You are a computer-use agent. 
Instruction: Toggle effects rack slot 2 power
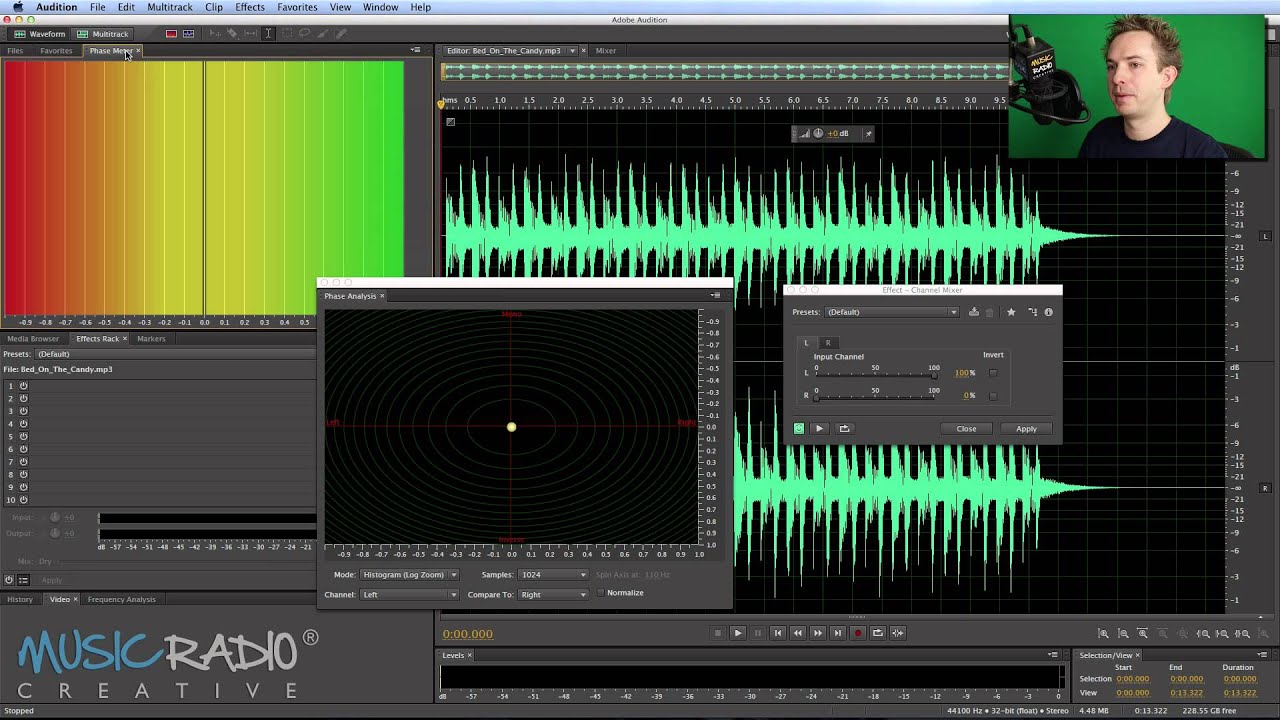23,398
